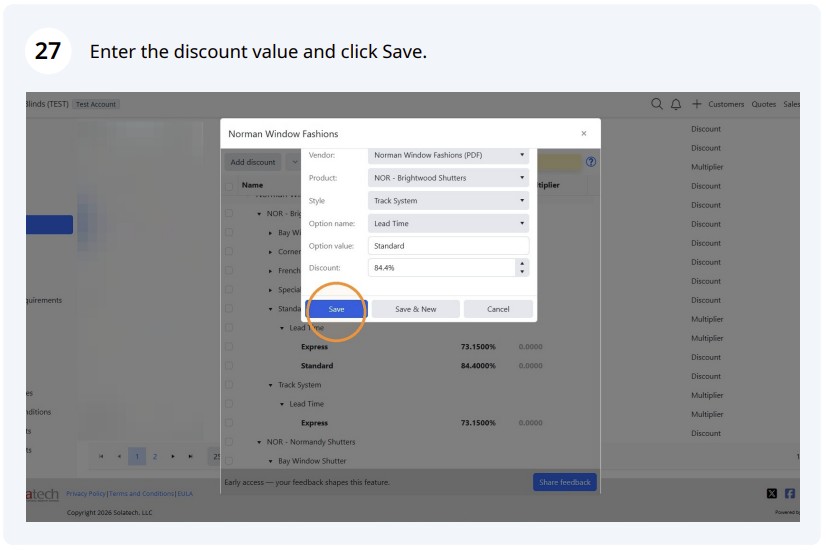Click the 84.4000% discount value
The height and width of the screenshot is (550, 827).
pyautogui.click(x=478, y=365)
